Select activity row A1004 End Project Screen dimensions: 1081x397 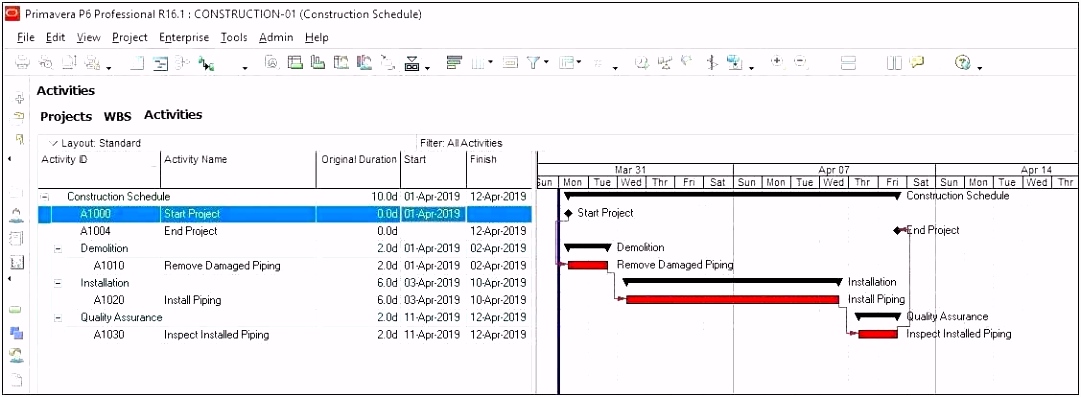click(x=285, y=231)
